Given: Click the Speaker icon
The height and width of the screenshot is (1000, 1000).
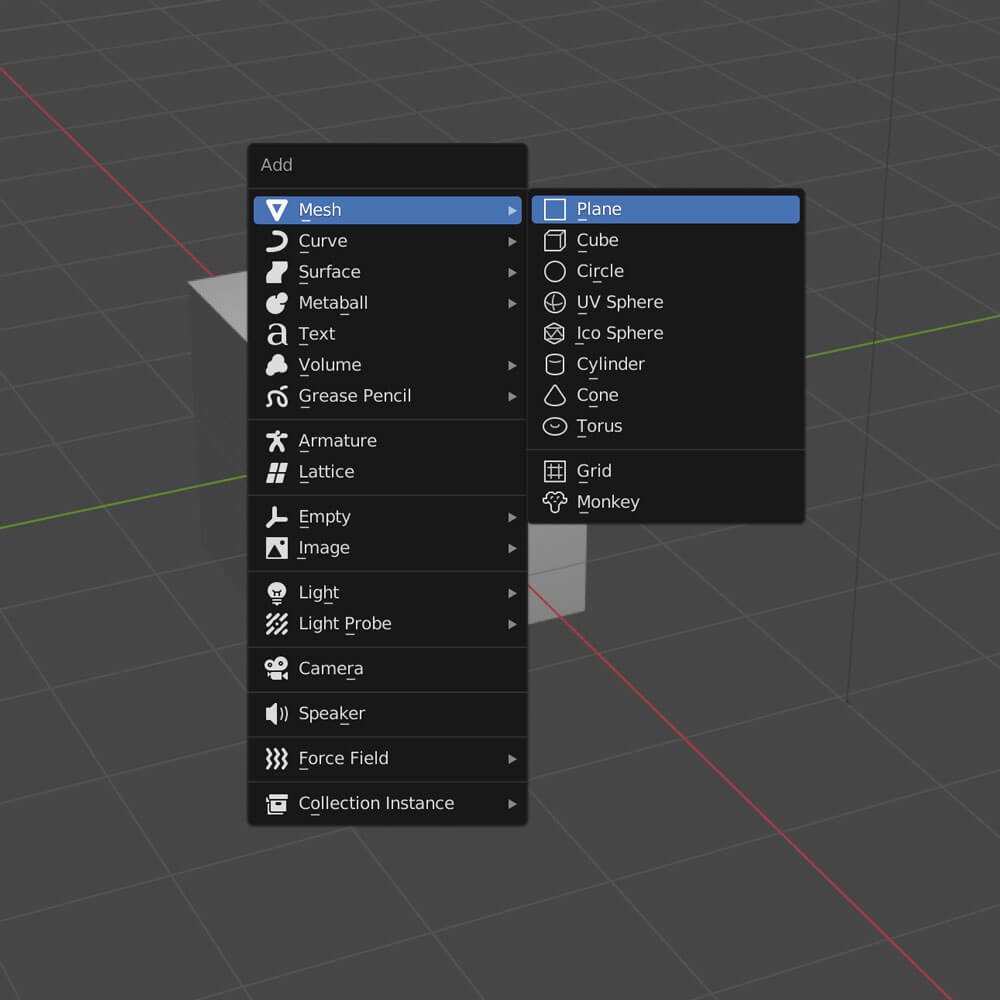Looking at the screenshot, I should (x=276, y=713).
